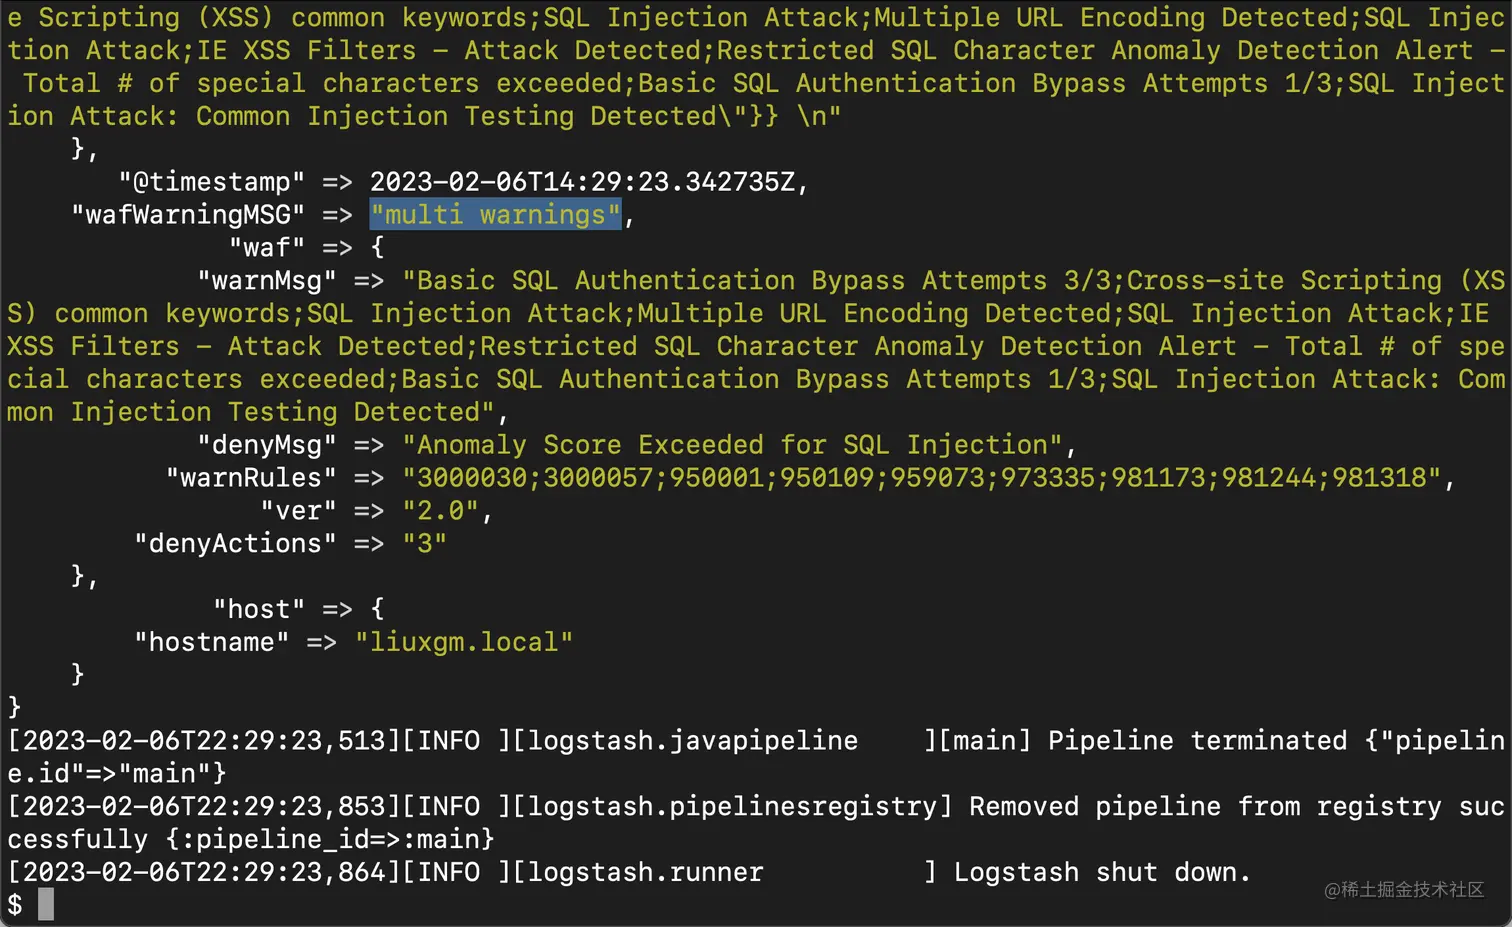Click the "denyMsg" key
The width and height of the screenshot is (1512, 927).
[267, 445]
